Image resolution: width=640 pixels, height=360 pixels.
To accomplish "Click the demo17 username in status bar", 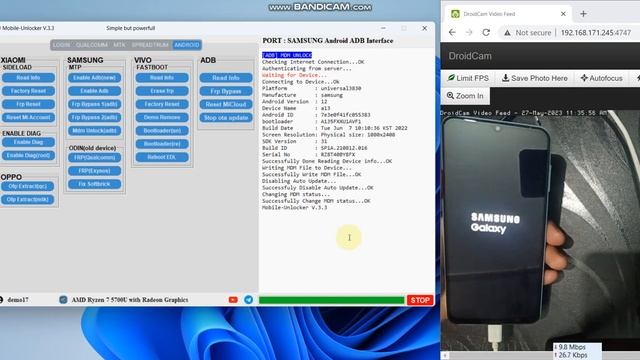I will coord(18,300).
